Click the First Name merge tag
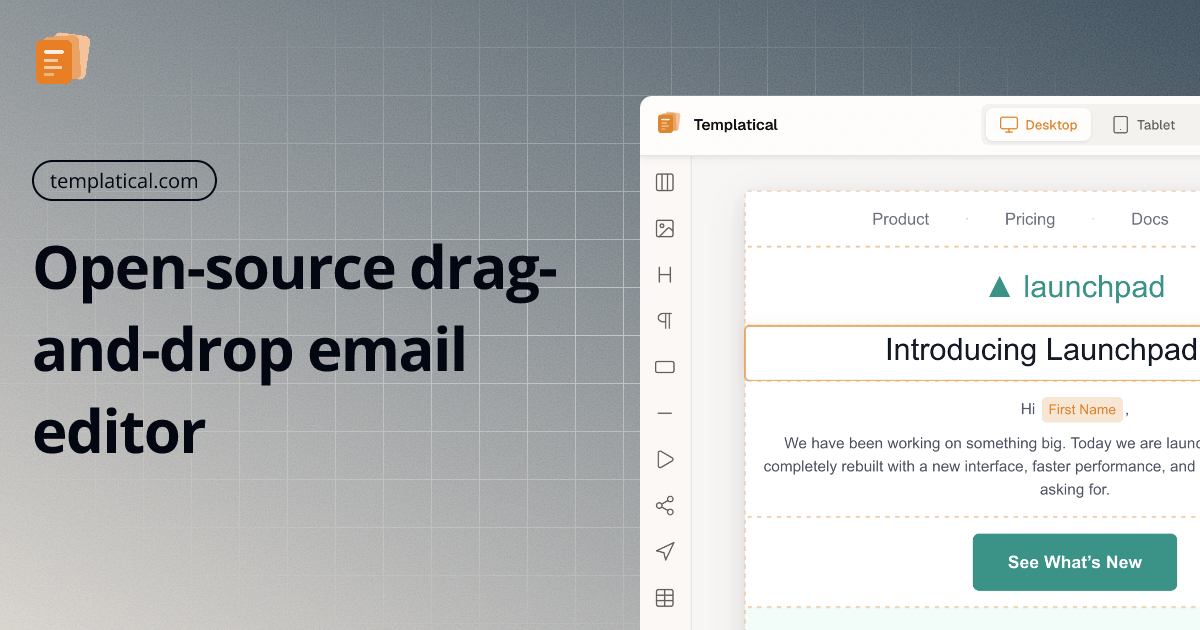The image size is (1200, 630). [1082, 409]
